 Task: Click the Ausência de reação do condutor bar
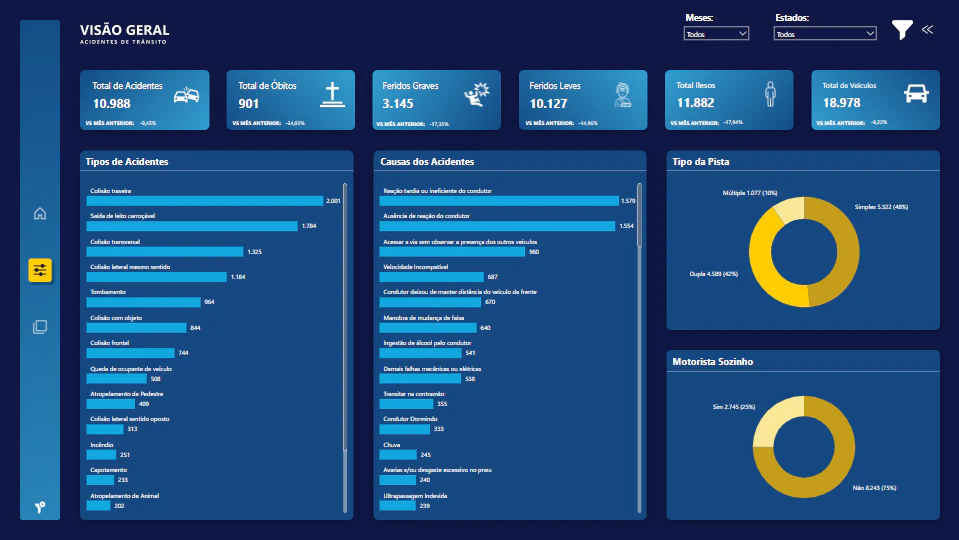pyautogui.click(x=497, y=226)
